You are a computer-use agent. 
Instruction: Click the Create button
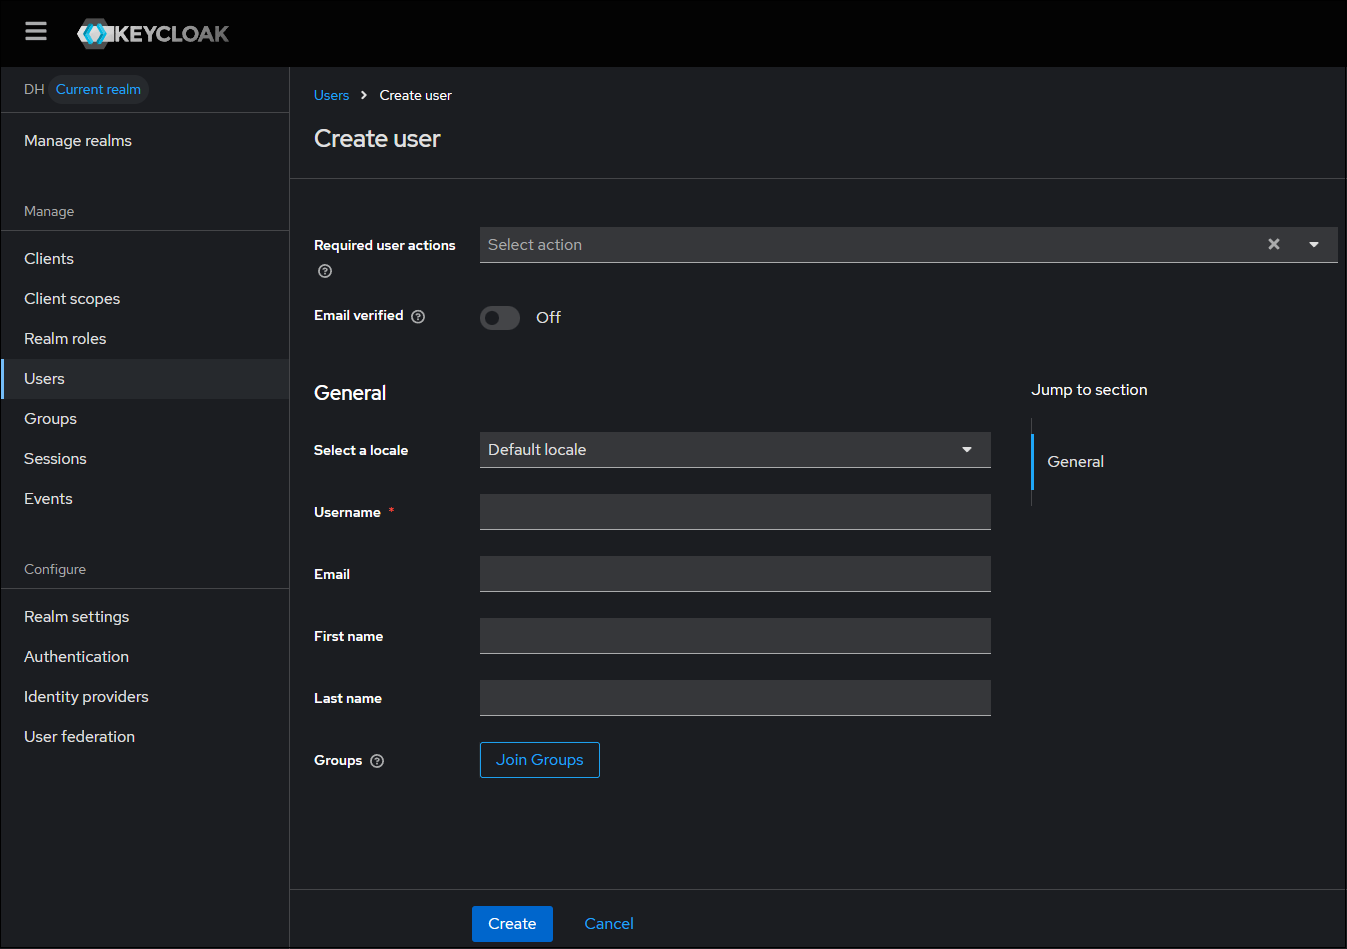[x=512, y=924]
